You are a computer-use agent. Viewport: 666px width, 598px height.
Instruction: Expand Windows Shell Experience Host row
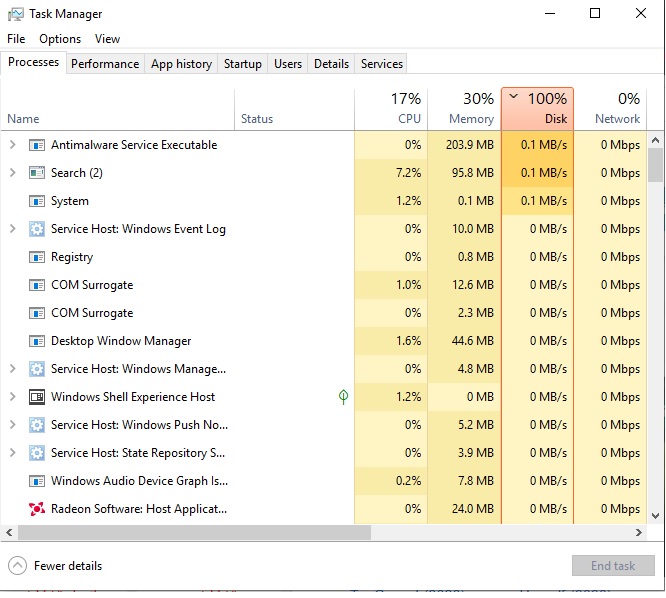pyautogui.click(x=13, y=397)
